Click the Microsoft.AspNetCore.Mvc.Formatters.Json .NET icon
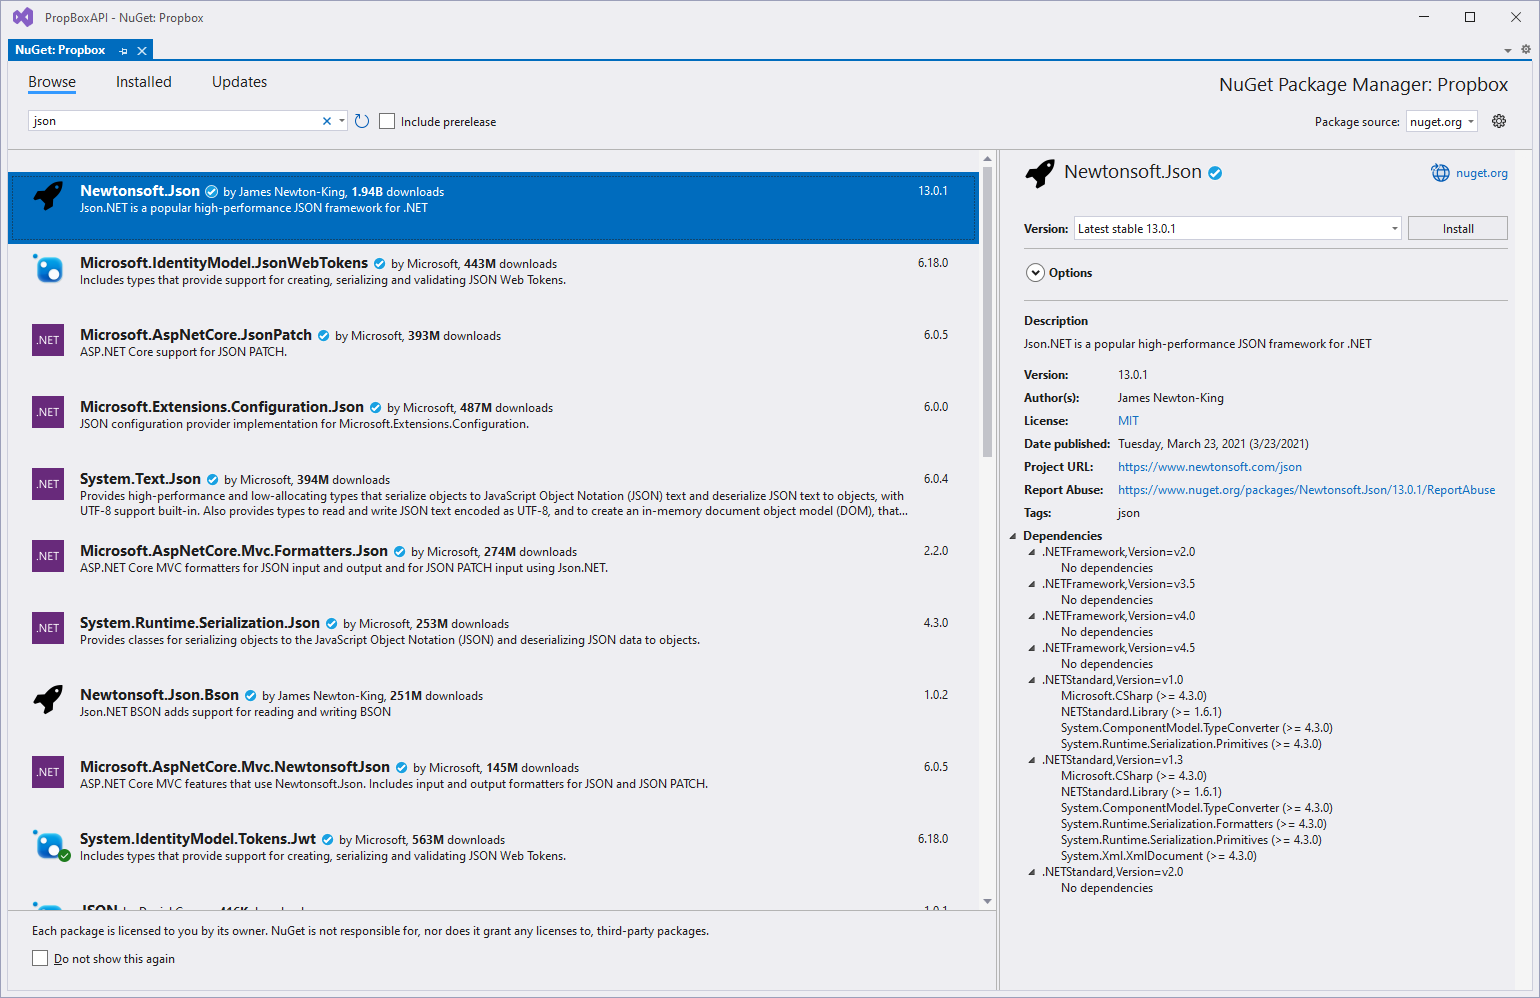Image resolution: width=1540 pixels, height=998 pixels. click(x=48, y=556)
